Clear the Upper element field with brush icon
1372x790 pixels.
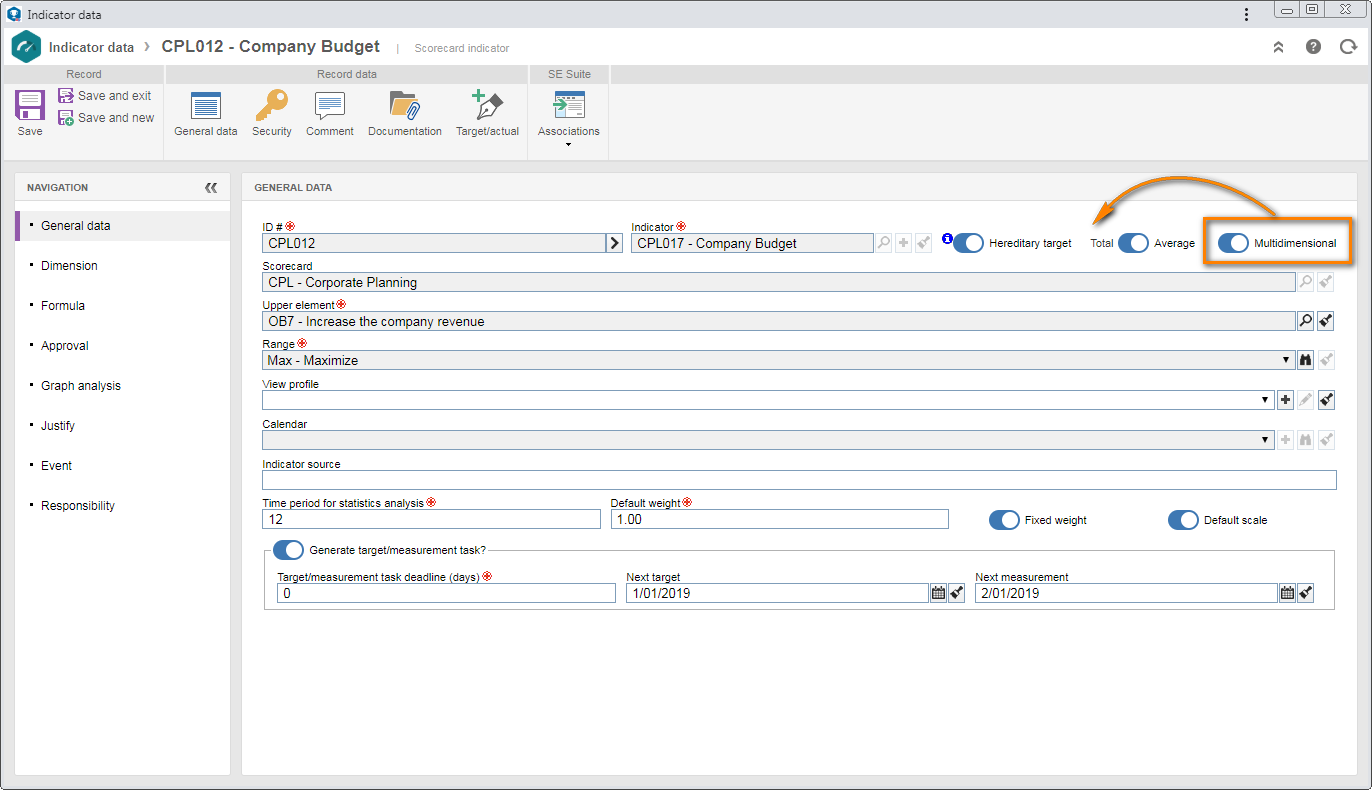coord(1326,321)
